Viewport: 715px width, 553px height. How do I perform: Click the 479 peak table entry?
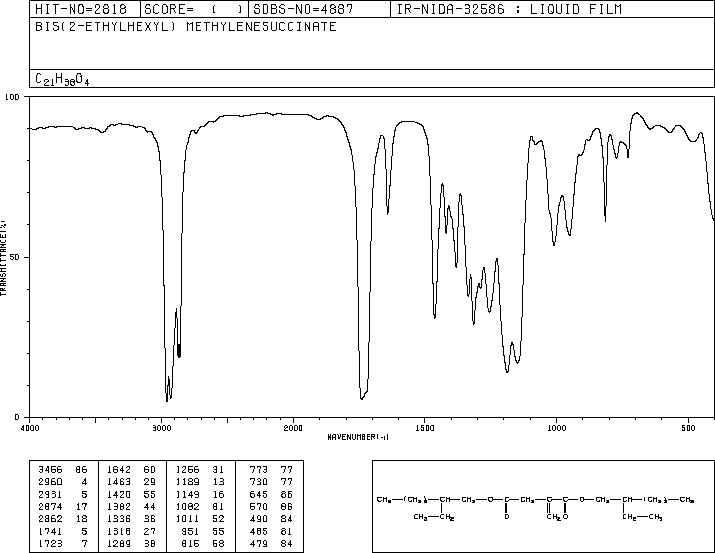271,543
